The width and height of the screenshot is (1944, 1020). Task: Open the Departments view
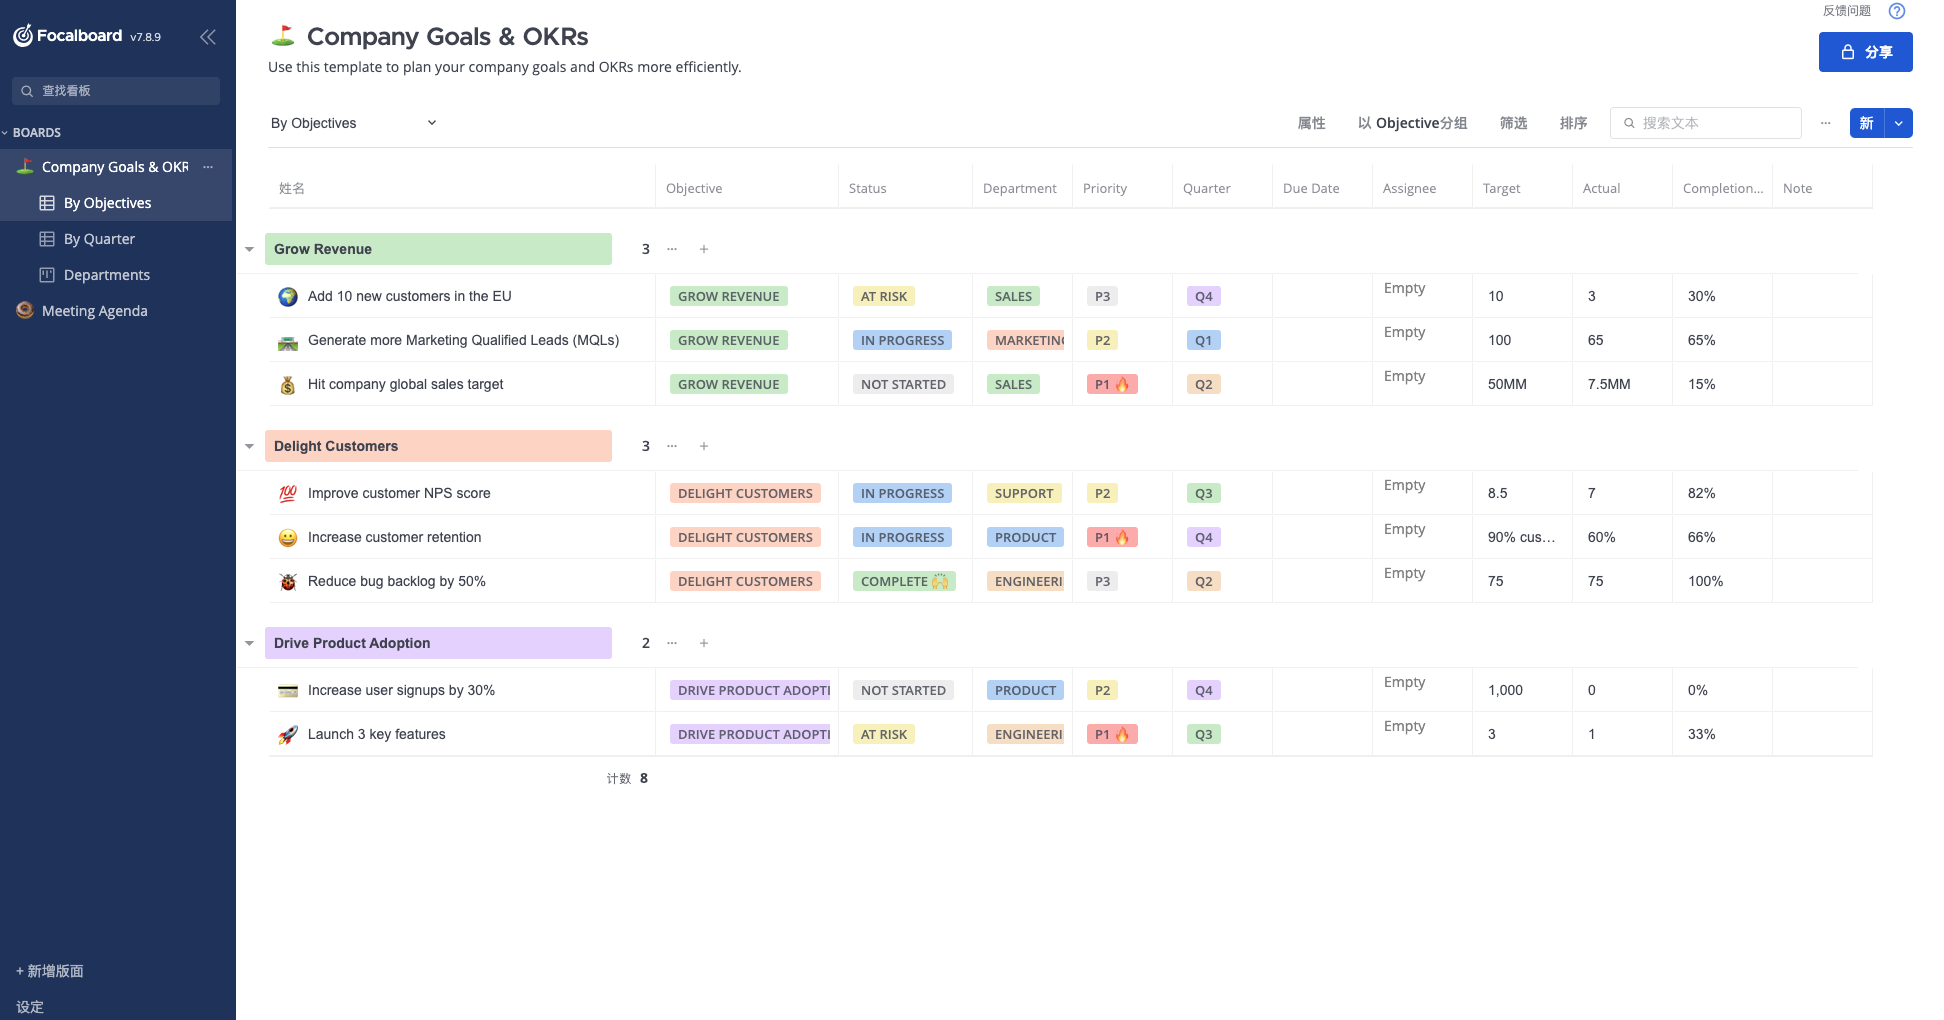[106, 275]
